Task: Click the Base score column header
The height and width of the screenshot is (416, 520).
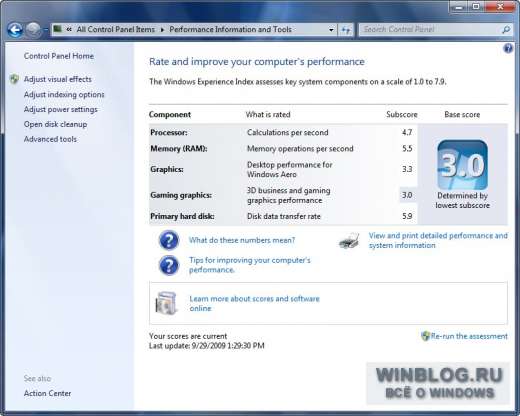Action: (462, 114)
